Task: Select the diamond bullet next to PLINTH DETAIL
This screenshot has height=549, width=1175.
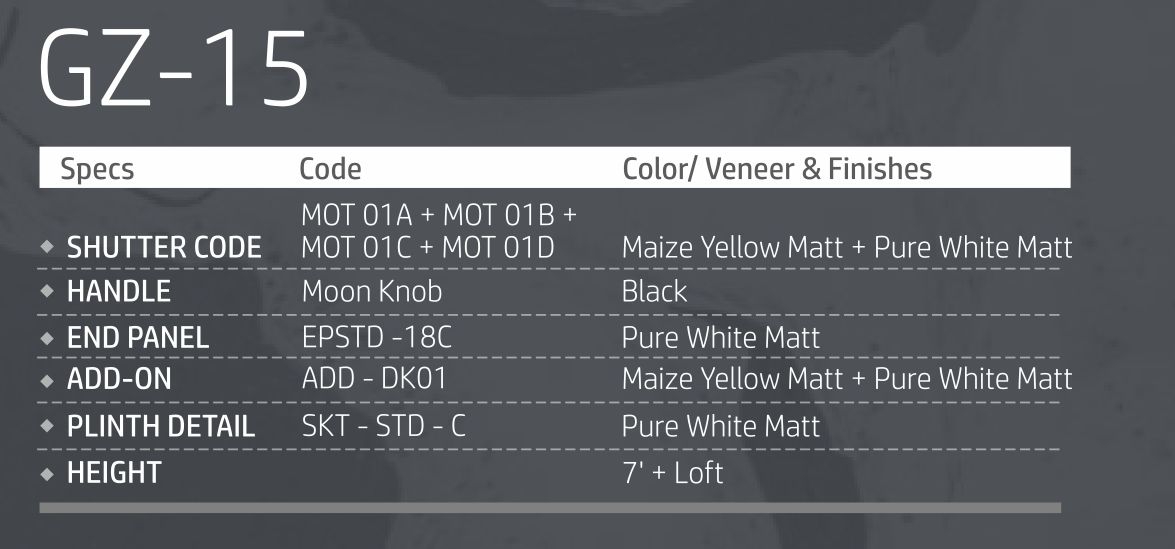Action: (x=47, y=427)
